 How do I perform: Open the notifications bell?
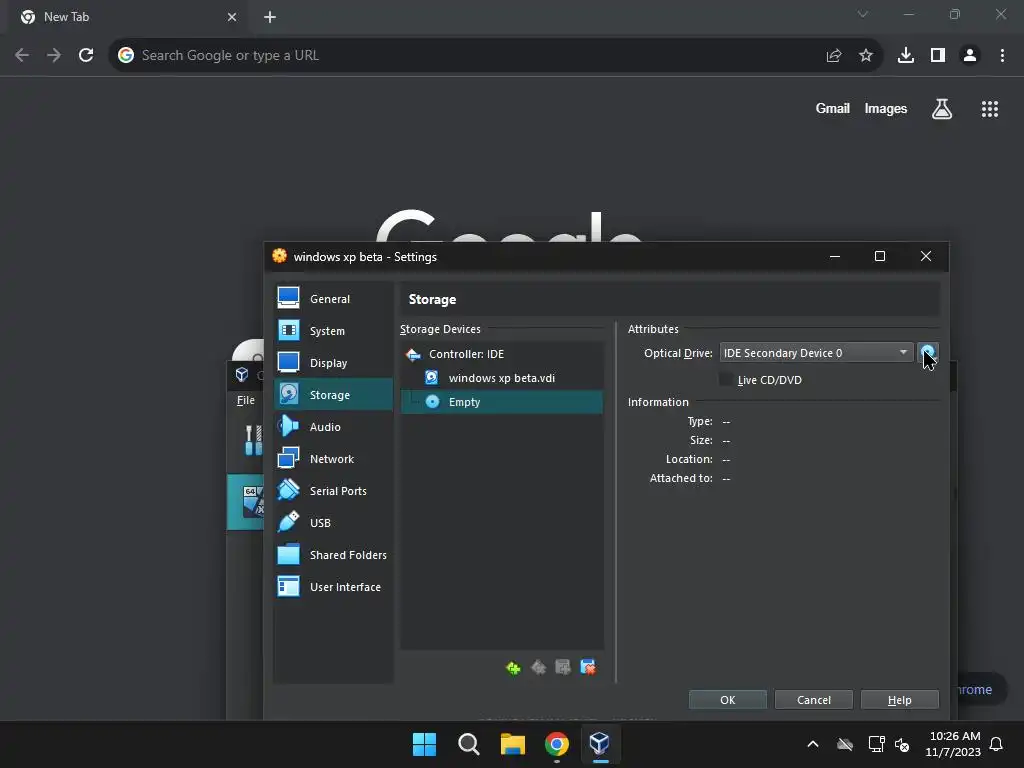997,744
